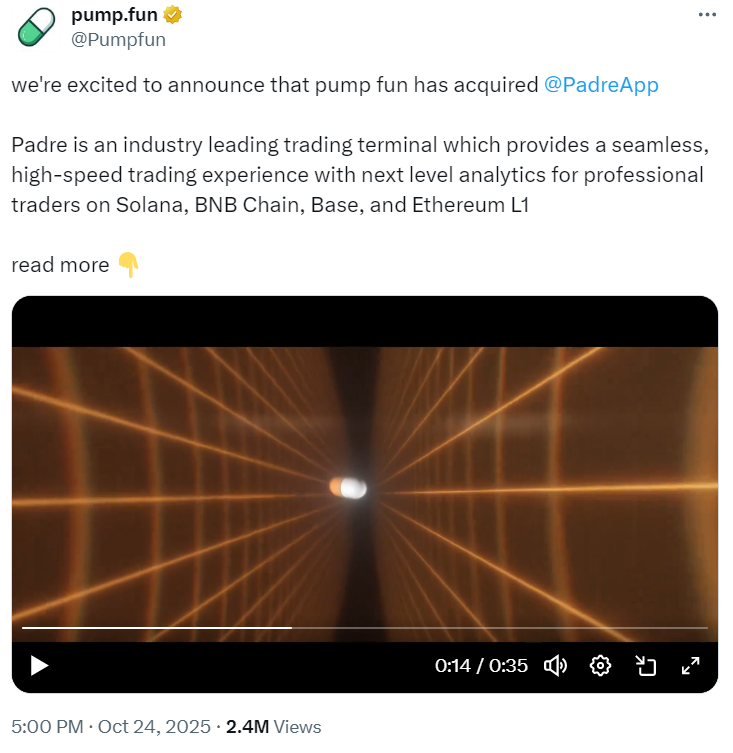Click the pump.fun pill avatar

pyautogui.click(x=36, y=27)
